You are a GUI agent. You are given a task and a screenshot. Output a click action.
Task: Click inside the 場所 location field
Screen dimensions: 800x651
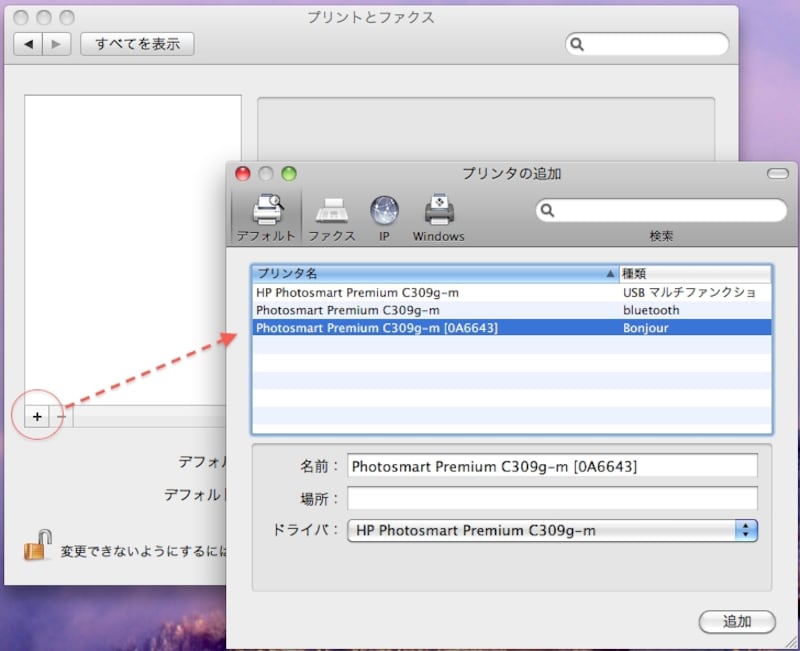point(550,498)
